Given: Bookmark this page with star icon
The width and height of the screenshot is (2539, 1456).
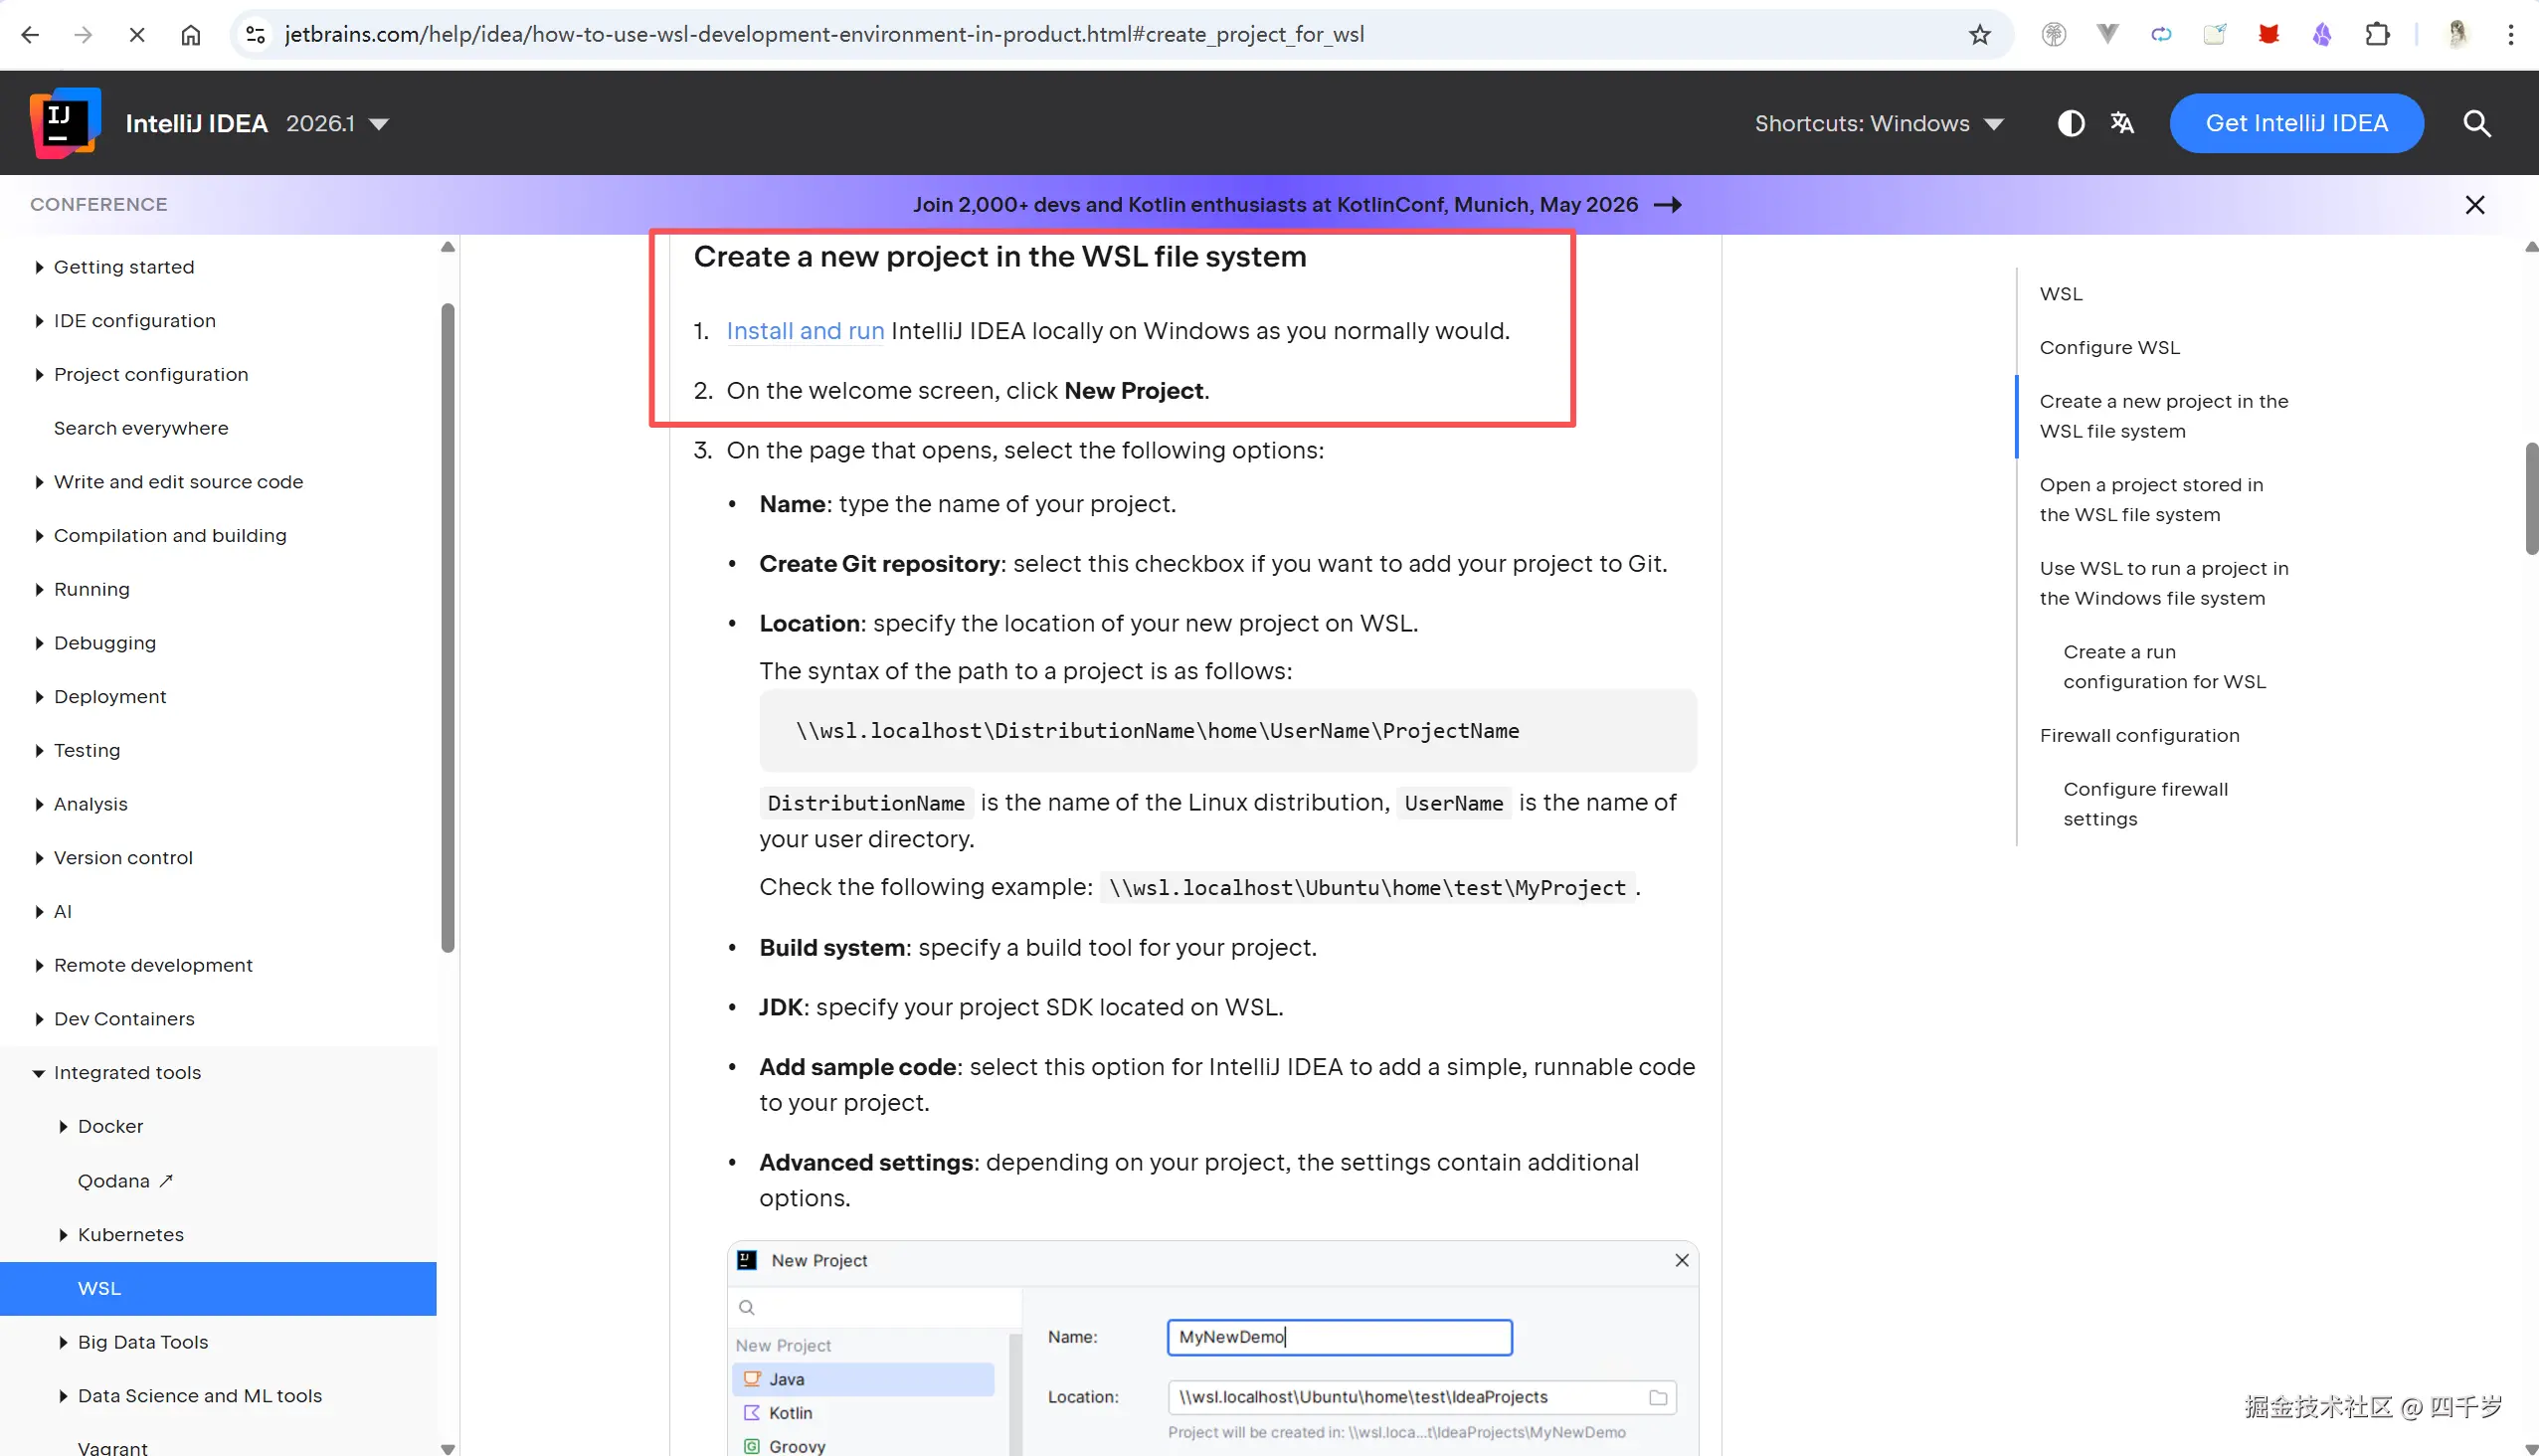Looking at the screenshot, I should (1979, 35).
